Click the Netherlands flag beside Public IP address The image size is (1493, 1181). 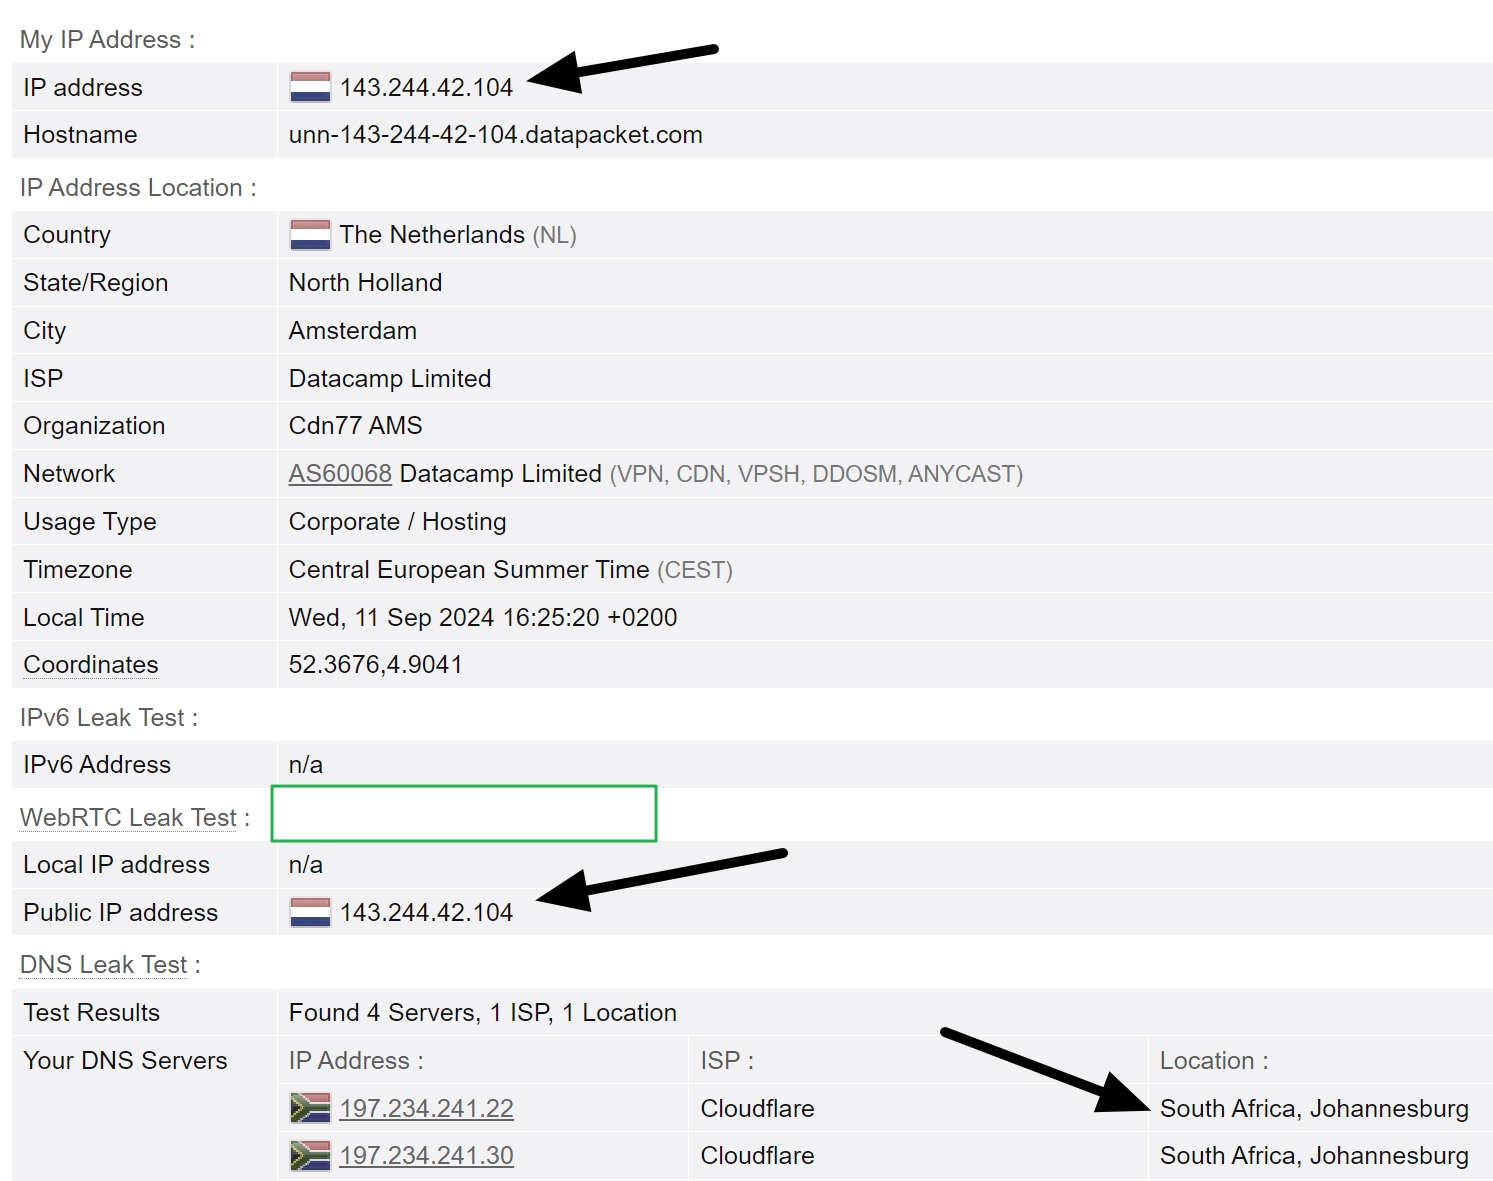pyautogui.click(x=309, y=911)
